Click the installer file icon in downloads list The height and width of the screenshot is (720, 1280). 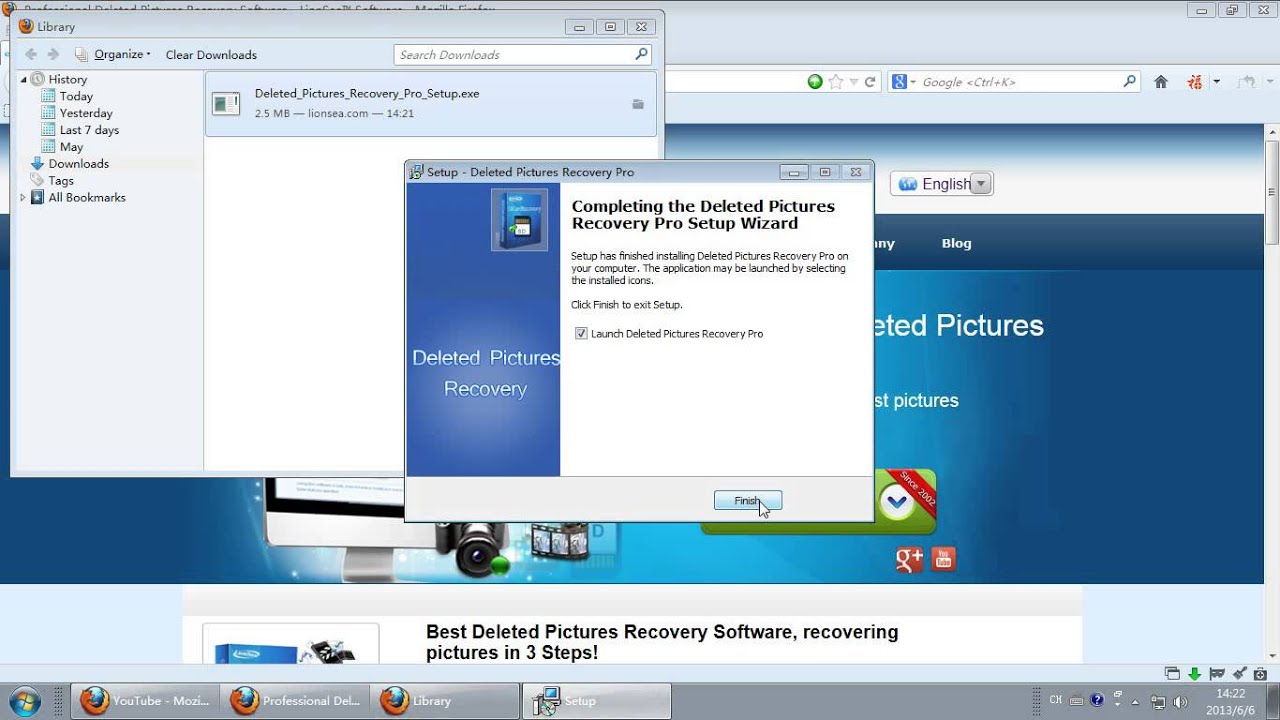226,103
